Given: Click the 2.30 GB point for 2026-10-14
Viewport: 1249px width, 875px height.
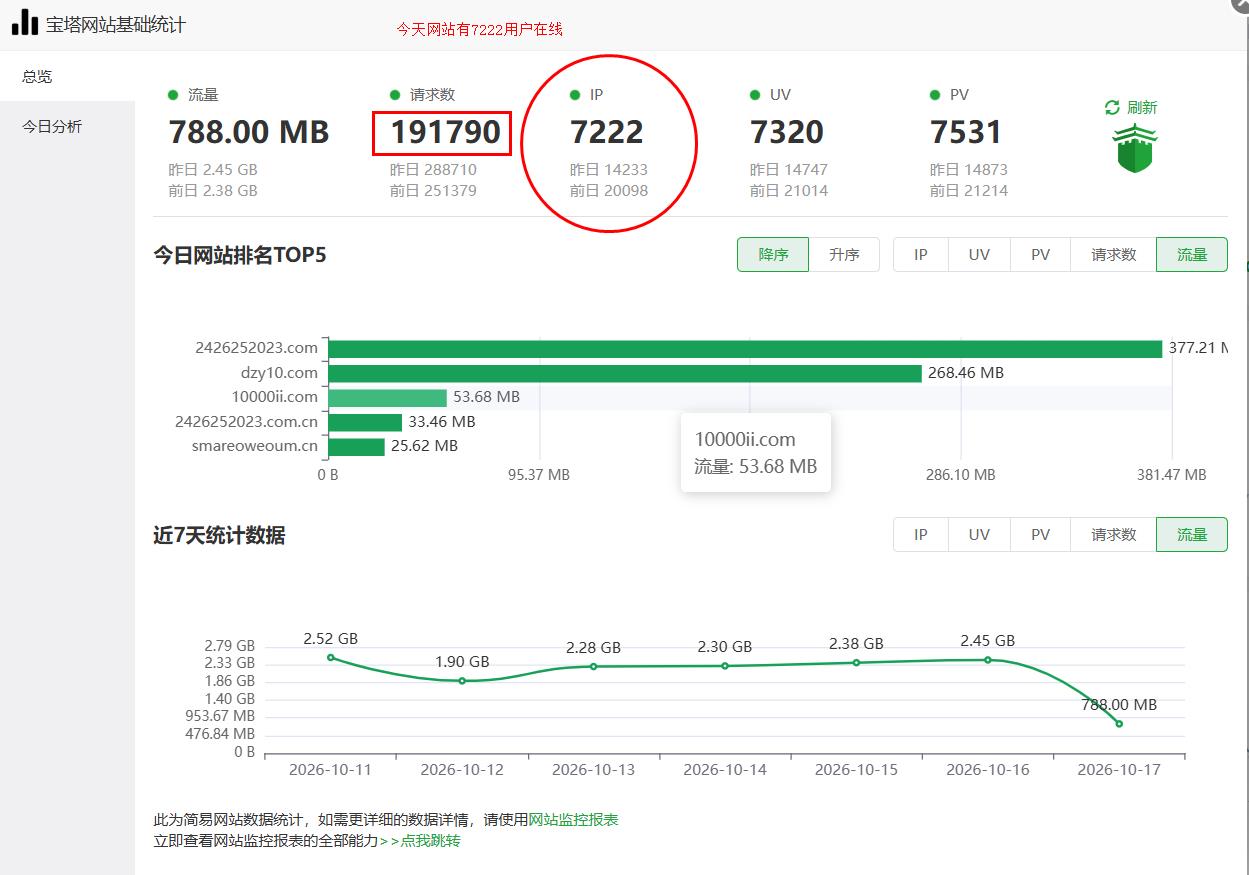Looking at the screenshot, I should [725, 666].
